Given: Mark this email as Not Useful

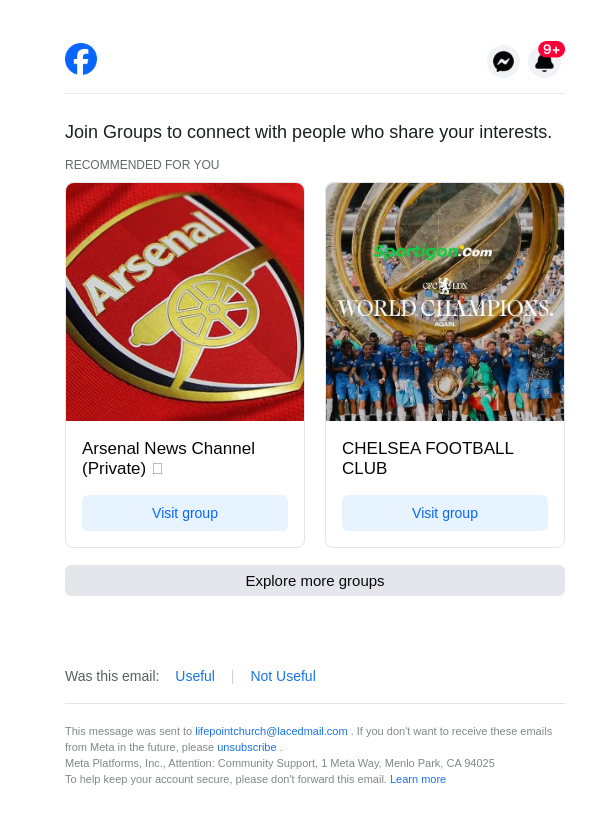Looking at the screenshot, I should pyautogui.click(x=283, y=676).
